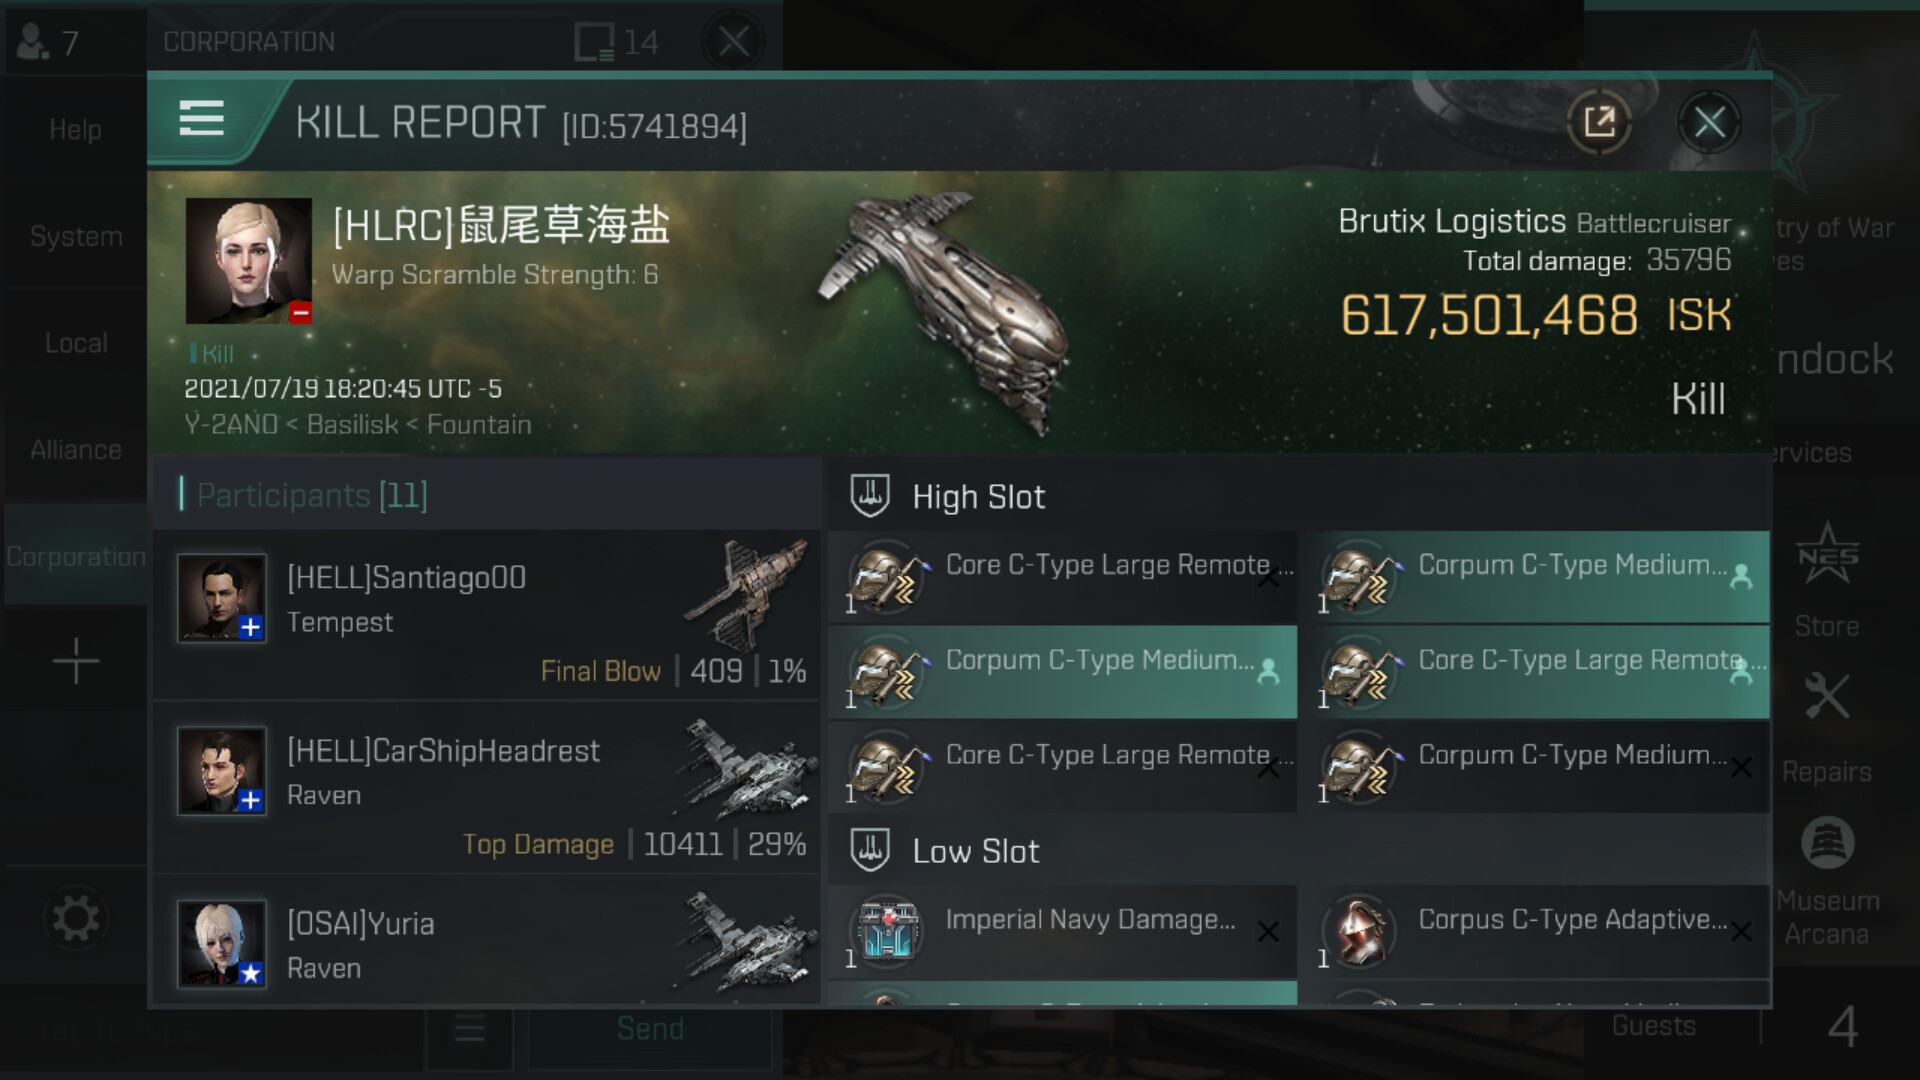Select Corpus C-Type Adaptive module icon
The image size is (1920, 1080).
coord(1360,930)
